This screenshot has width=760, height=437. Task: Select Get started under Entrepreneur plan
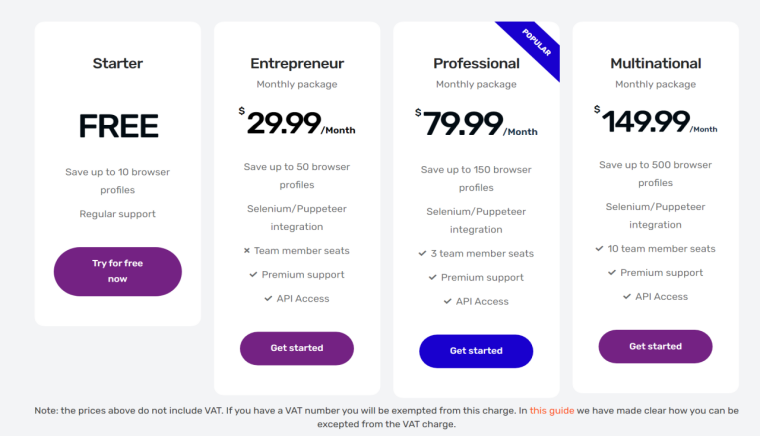tap(297, 348)
